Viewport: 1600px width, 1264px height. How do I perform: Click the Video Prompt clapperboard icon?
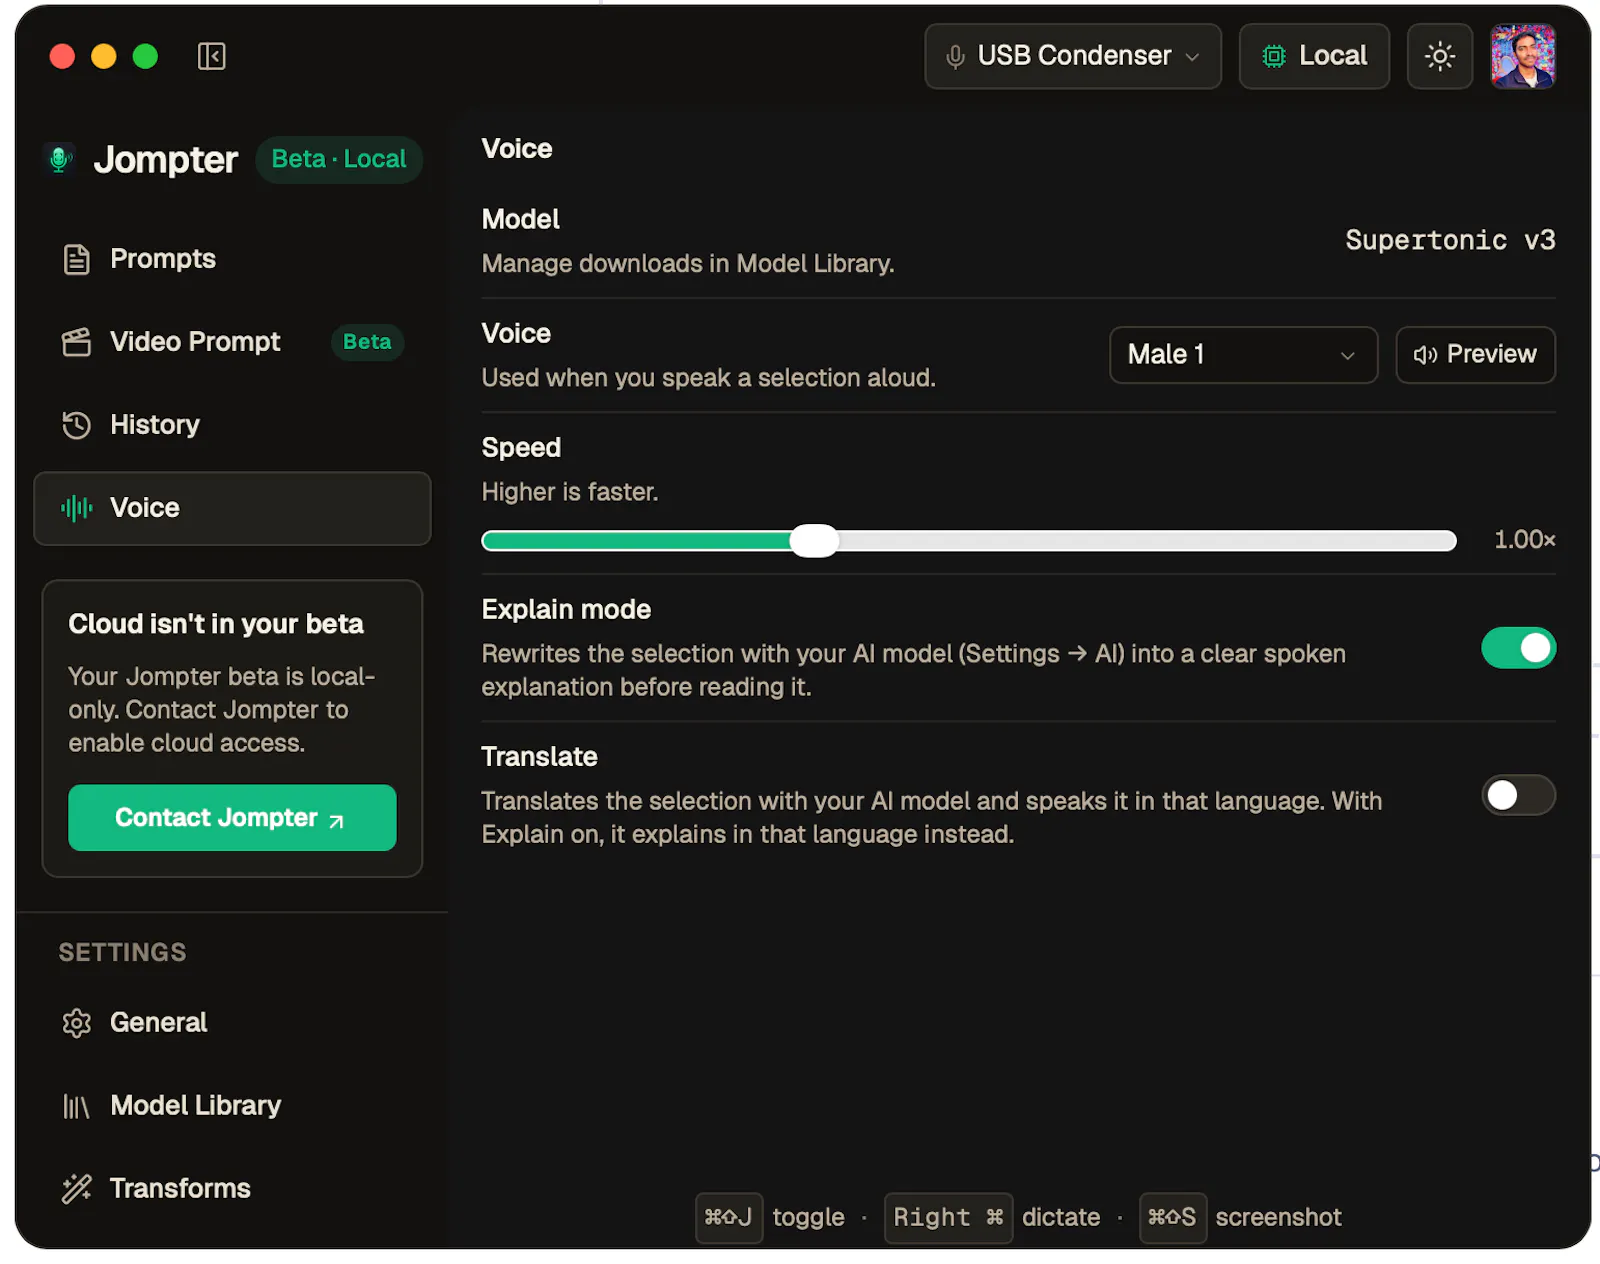click(77, 342)
